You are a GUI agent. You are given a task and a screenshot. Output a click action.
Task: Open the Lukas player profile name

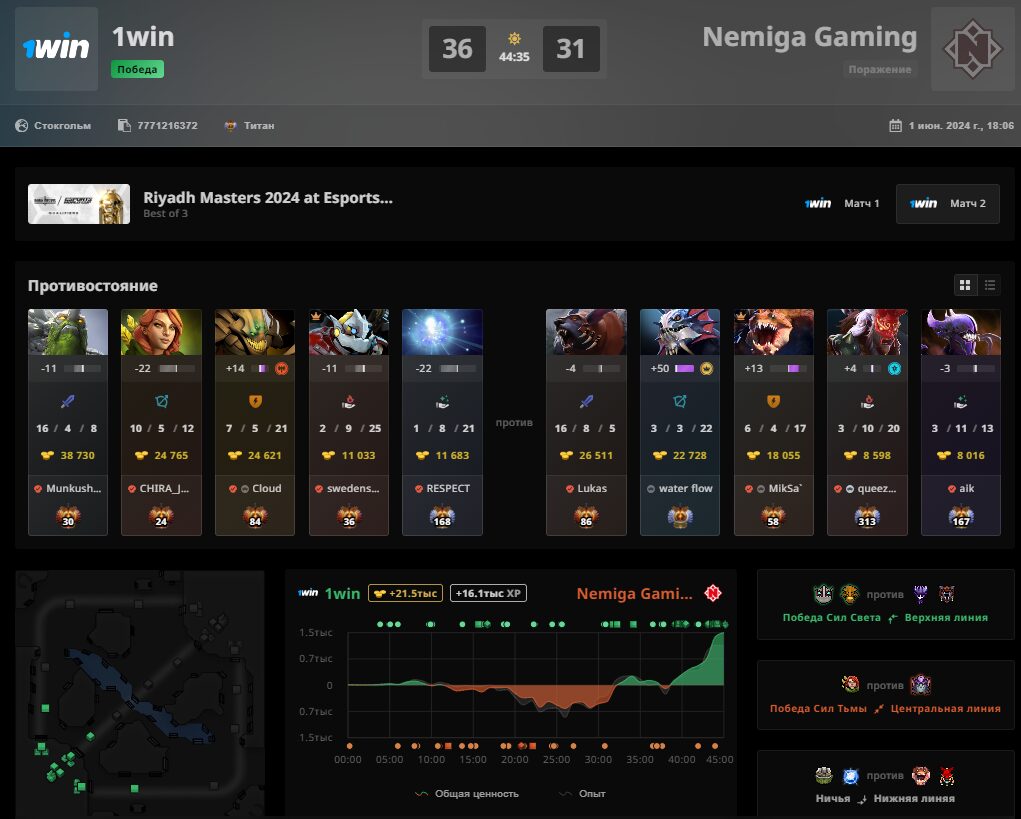pyautogui.click(x=591, y=488)
